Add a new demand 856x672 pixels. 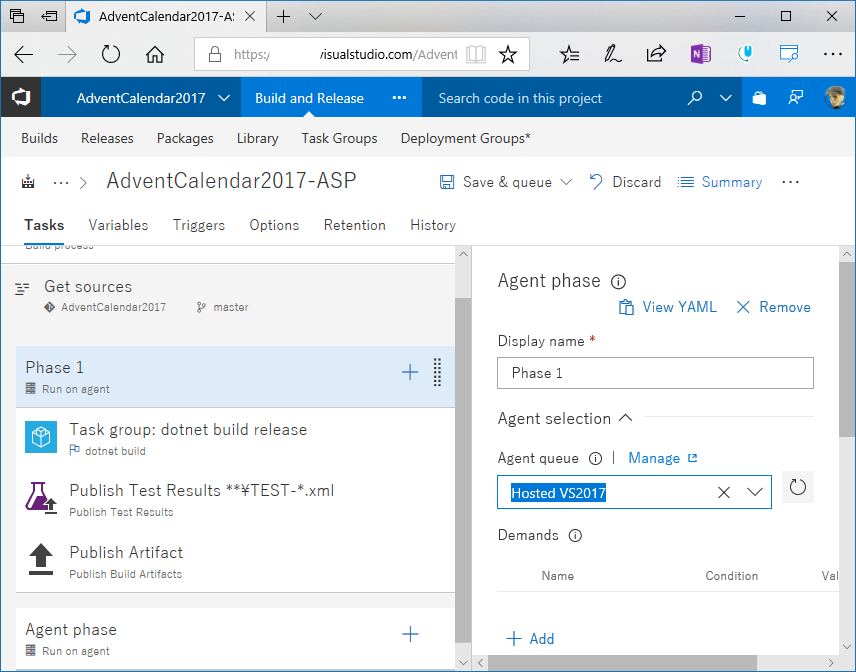pos(530,639)
